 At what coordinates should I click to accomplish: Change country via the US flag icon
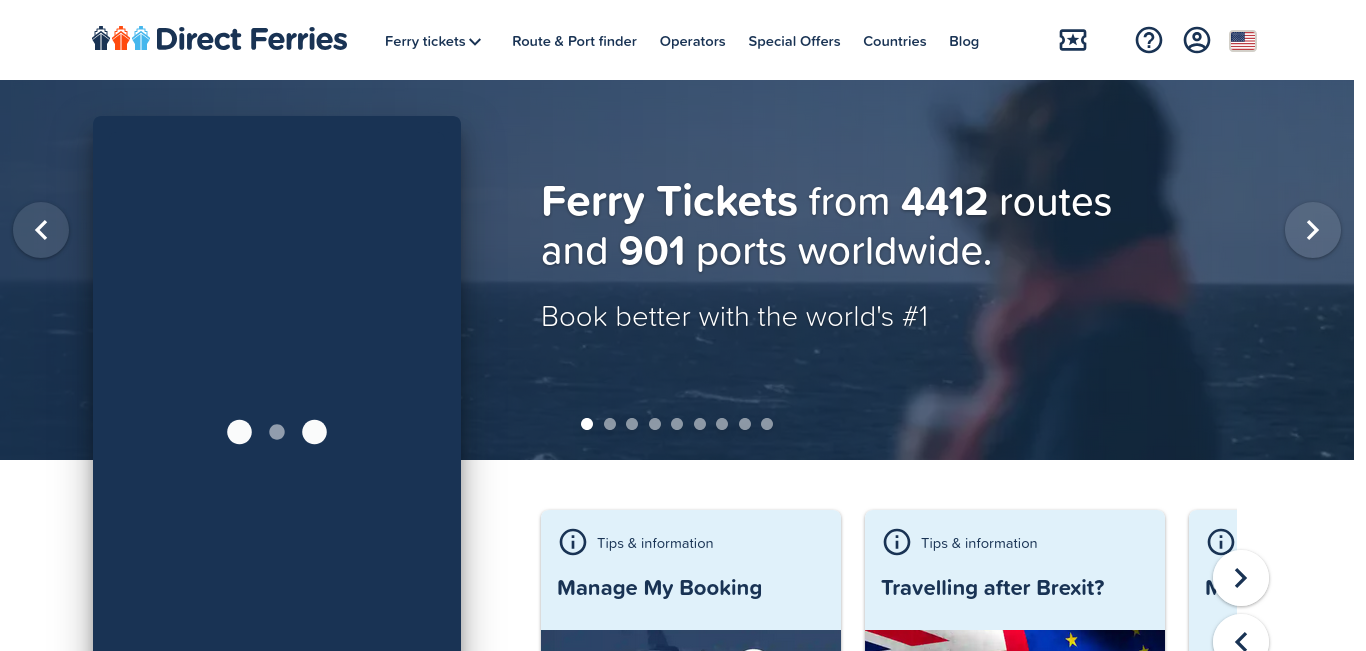(1243, 41)
